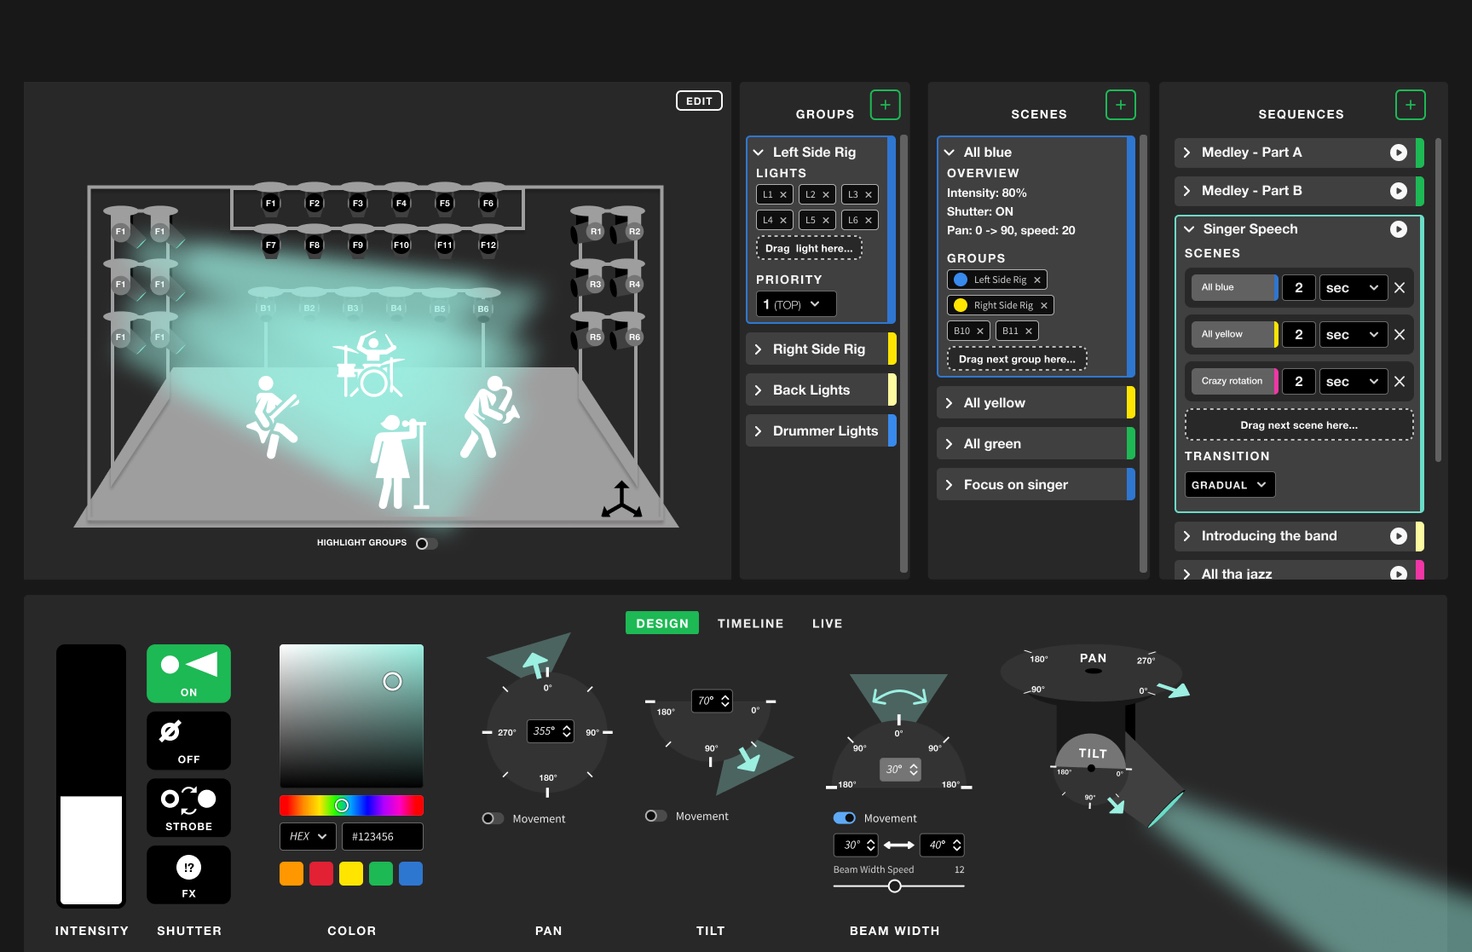This screenshot has height=952, width=1472.
Task: Expand the Right Side Rig group
Action: [x=759, y=349]
